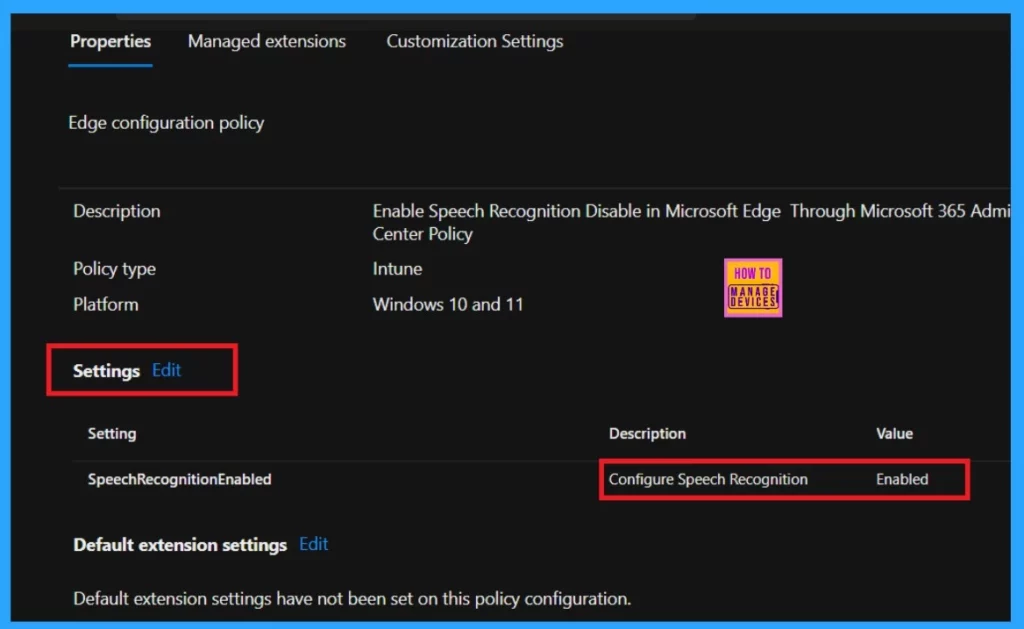Click the Value column header
This screenshot has height=629, width=1024.
coord(894,434)
